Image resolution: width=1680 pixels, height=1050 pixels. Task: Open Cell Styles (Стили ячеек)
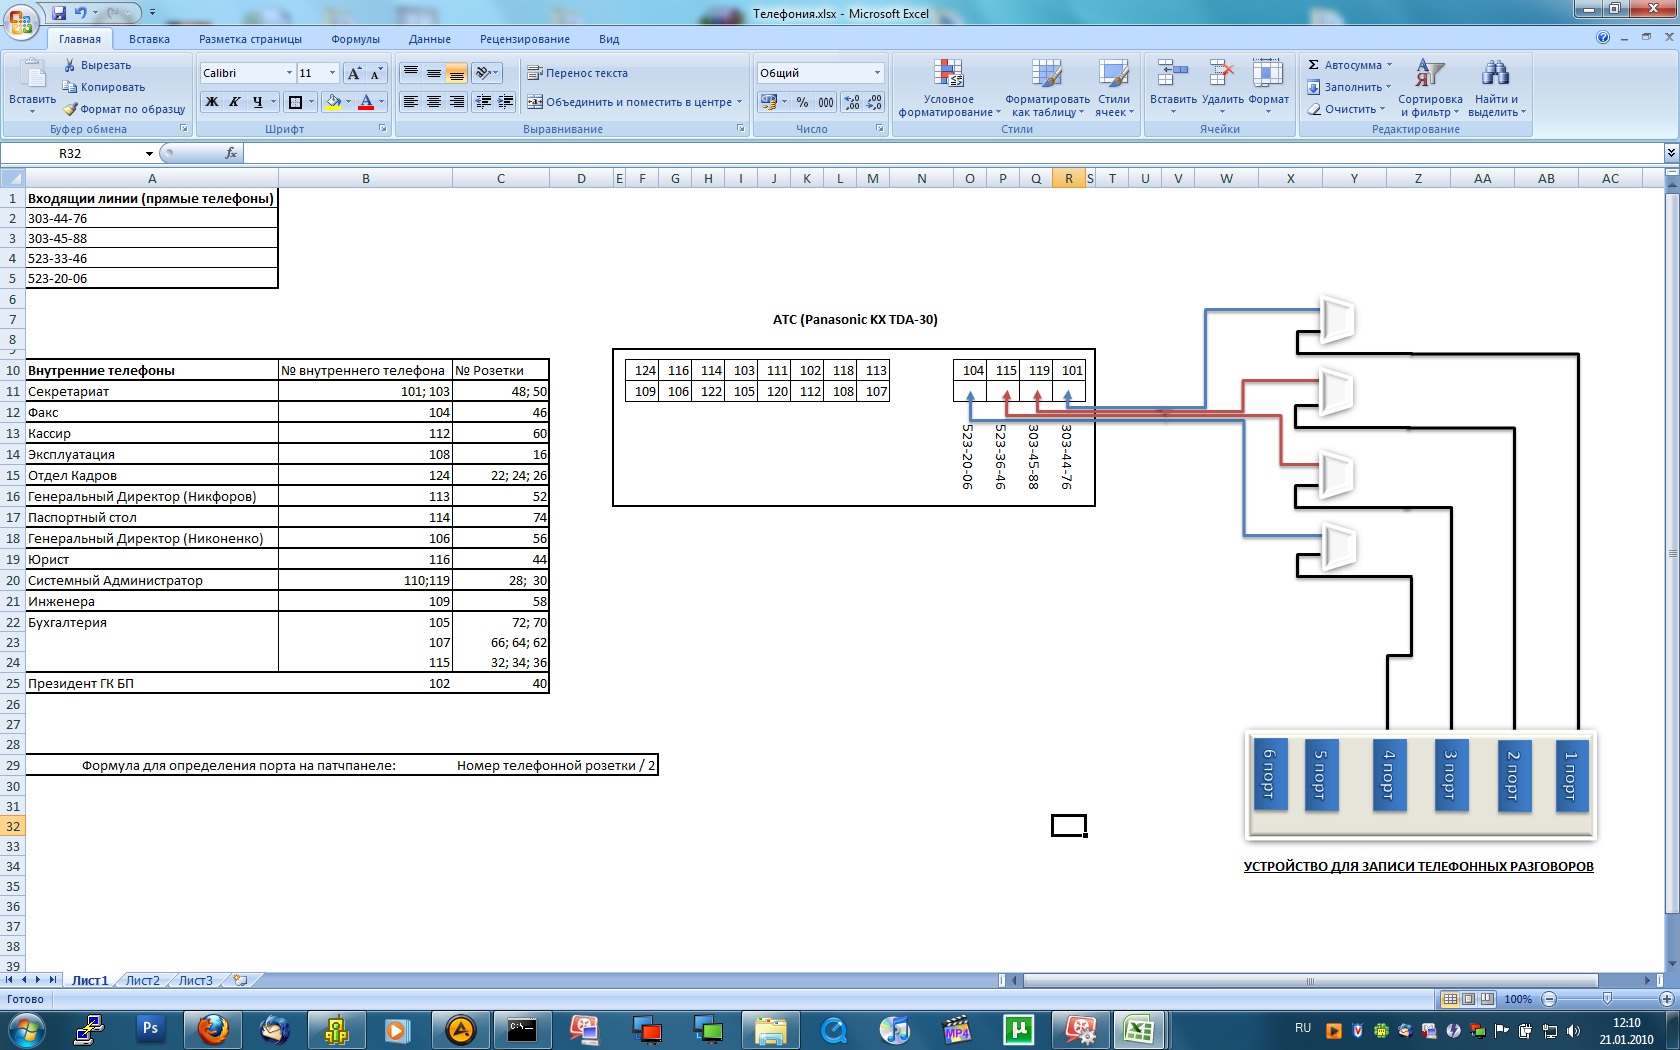(x=1114, y=88)
